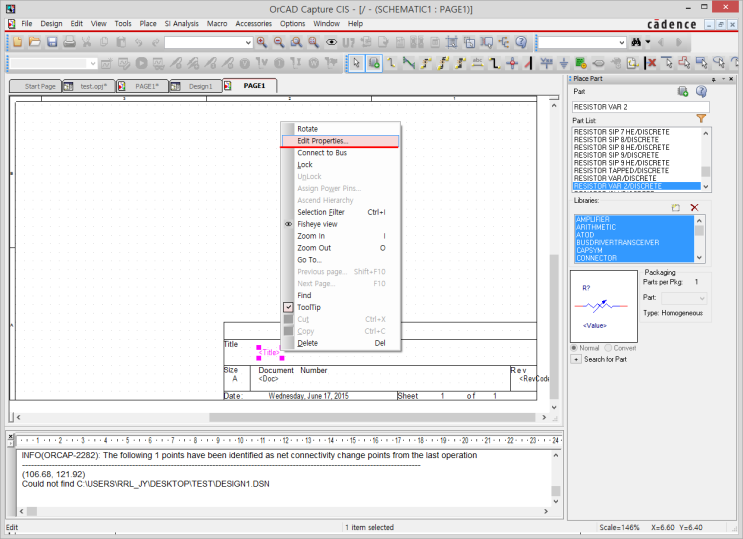The width and height of the screenshot is (743, 539).
Task: Click the Zoom to All toolbar icon
Action: [314, 42]
